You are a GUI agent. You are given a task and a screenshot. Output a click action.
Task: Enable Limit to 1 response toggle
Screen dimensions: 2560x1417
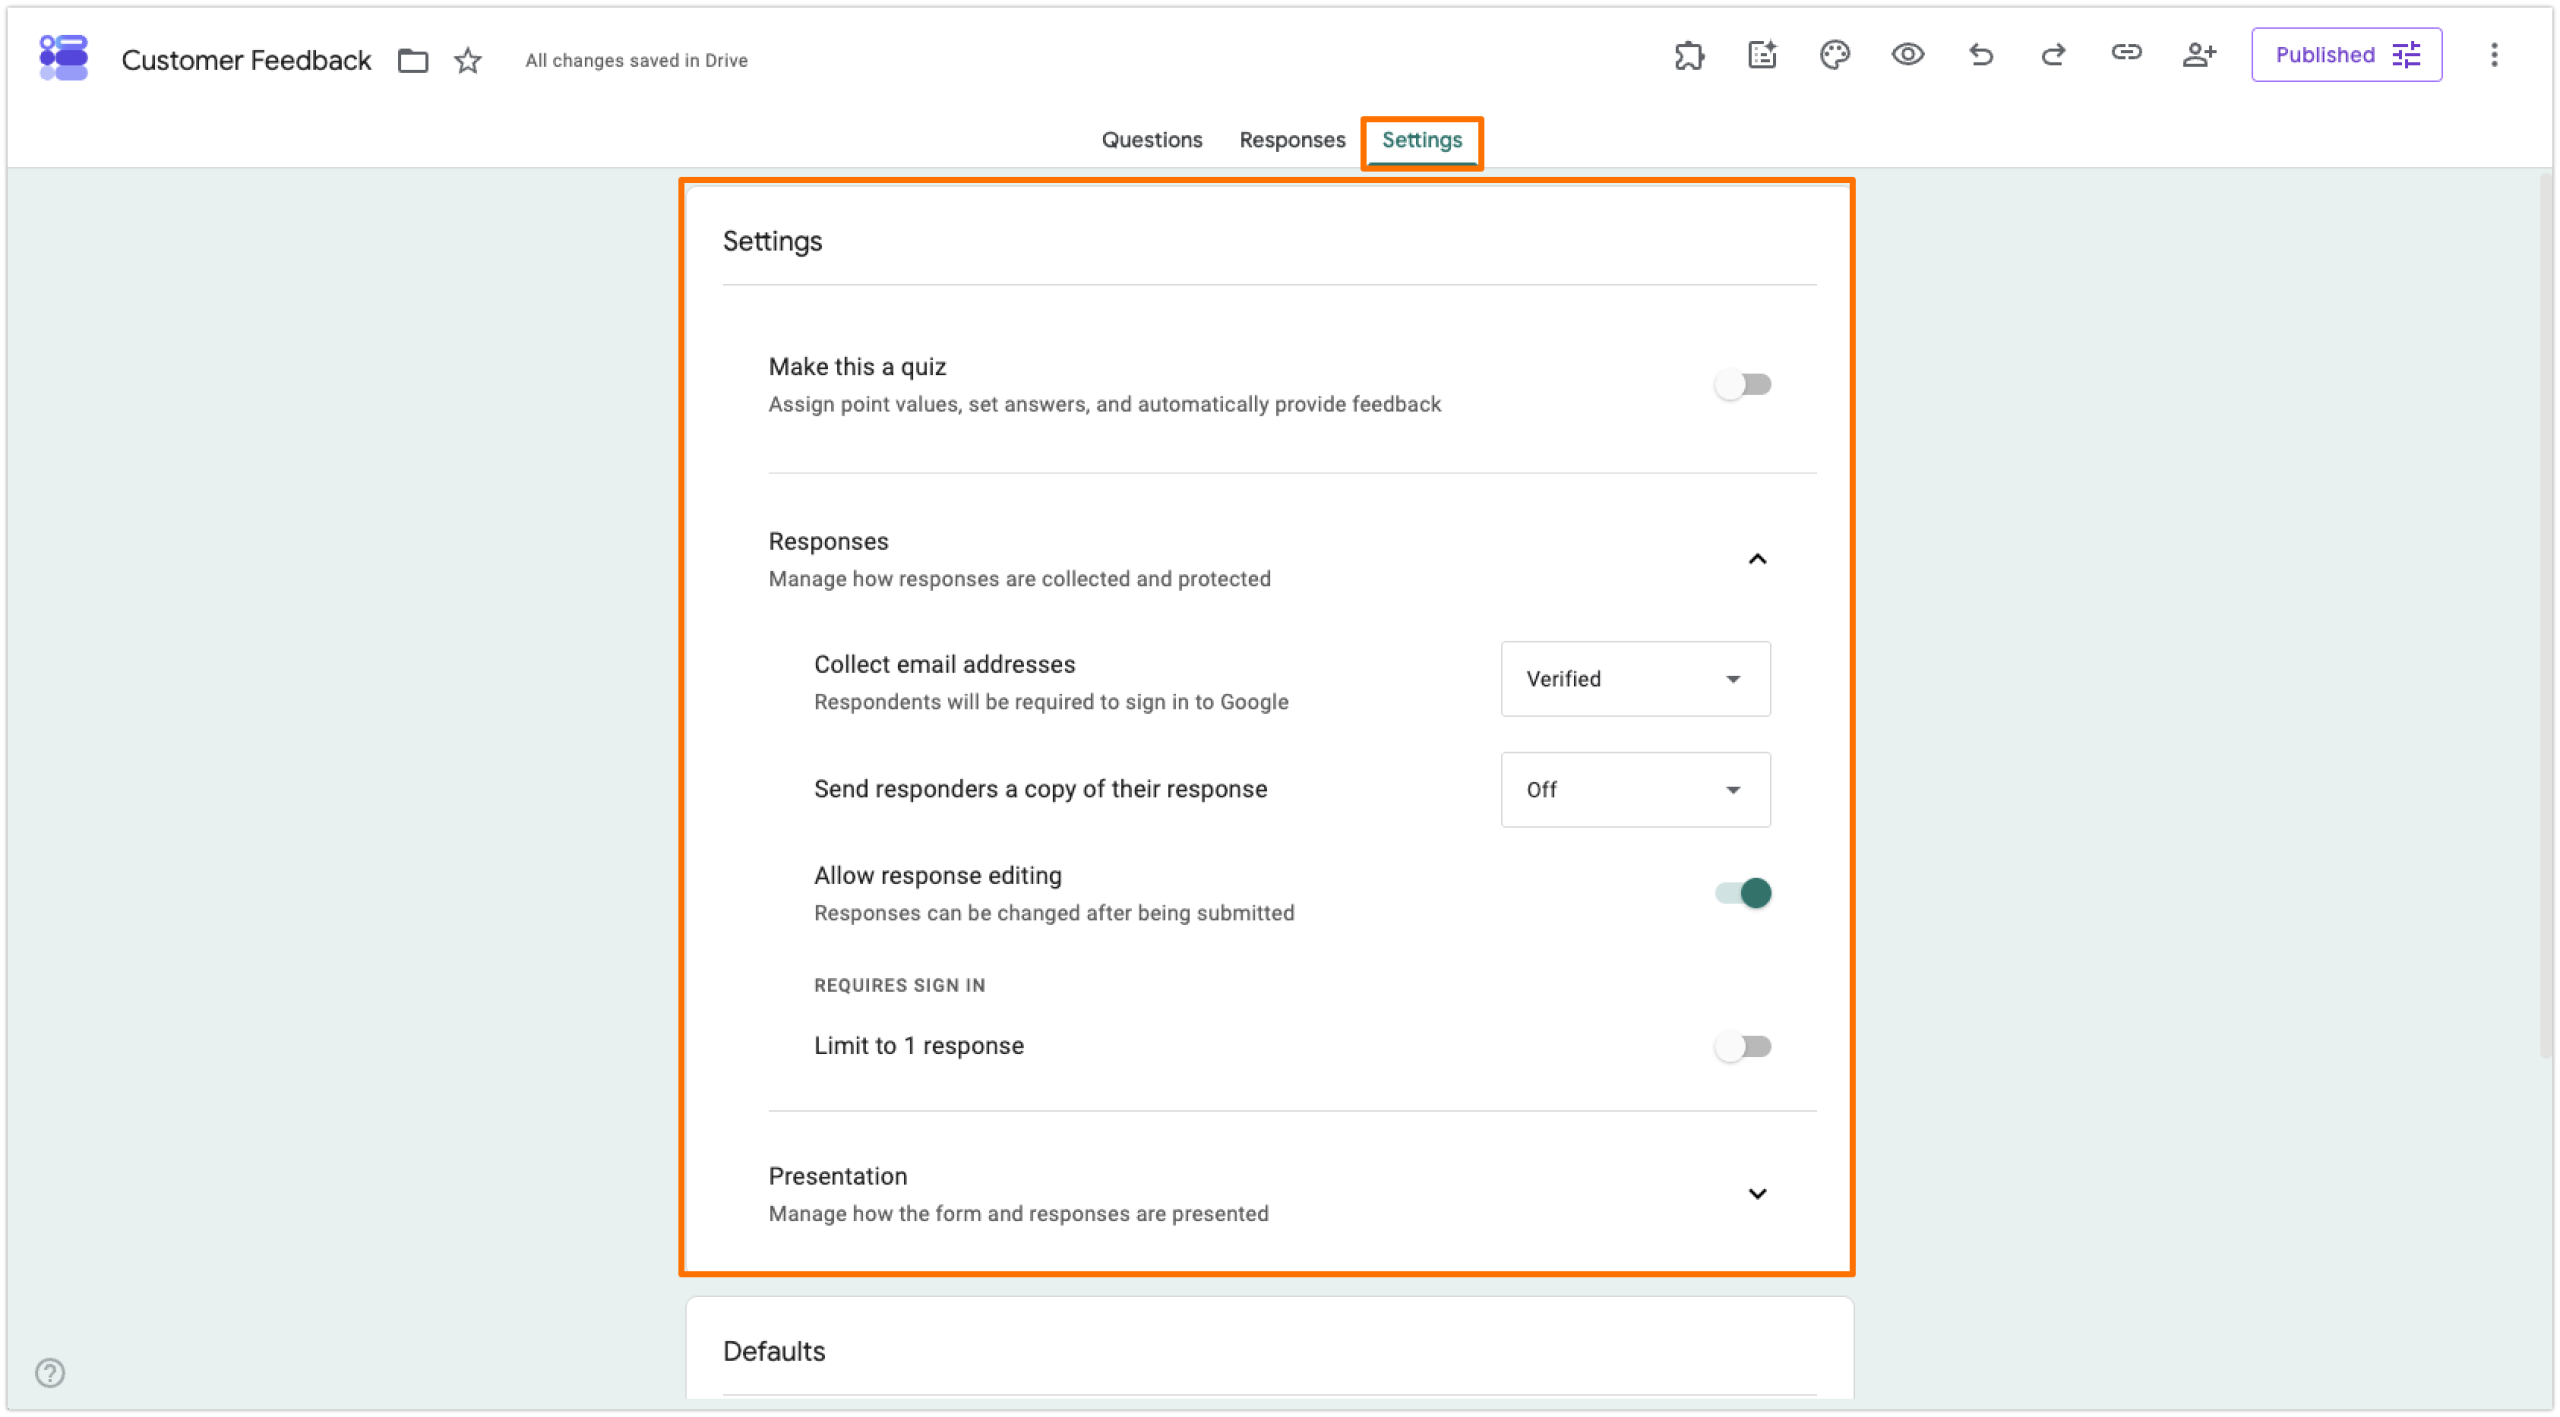pos(1742,1046)
